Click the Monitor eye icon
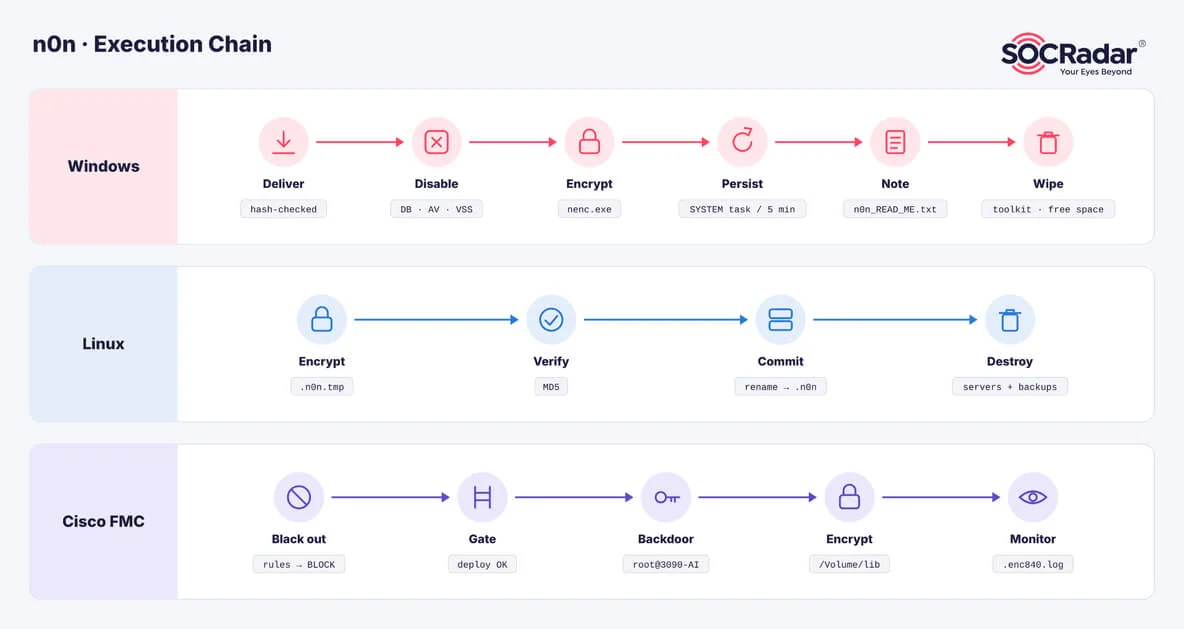 (x=1033, y=497)
